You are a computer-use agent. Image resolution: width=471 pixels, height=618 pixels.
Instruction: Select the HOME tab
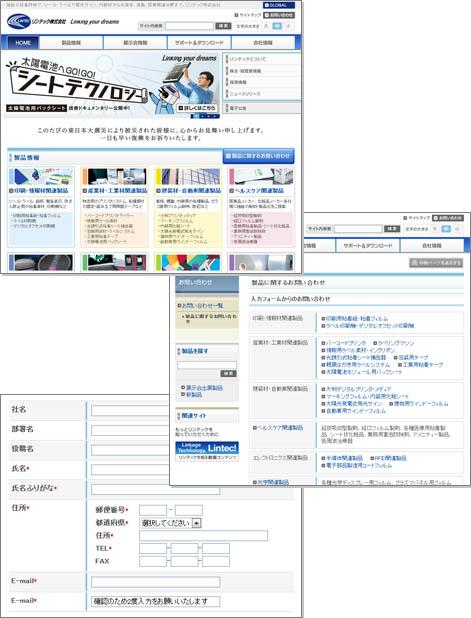(23, 43)
